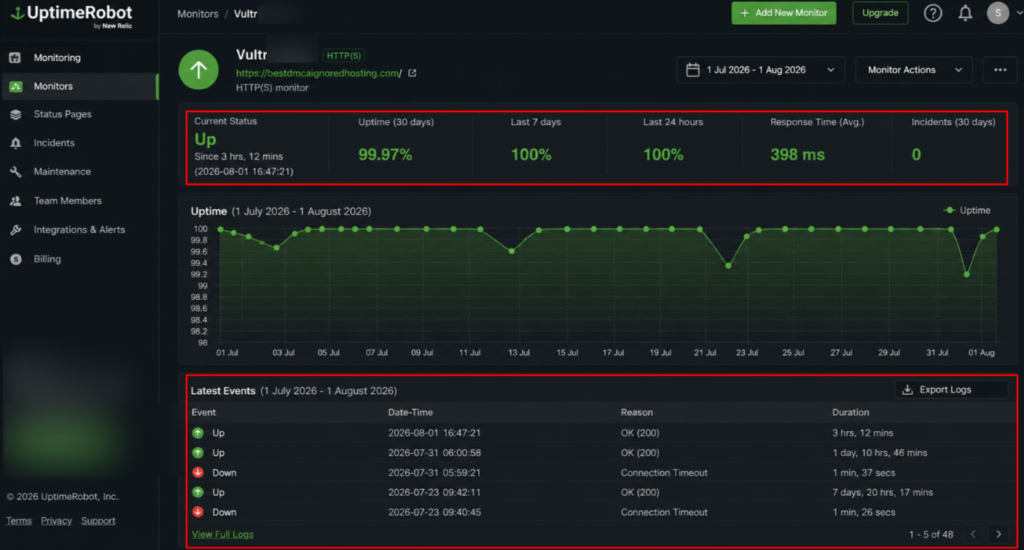Select the Billing coin icon in sidebar
1024x550 pixels.
coord(16,259)
